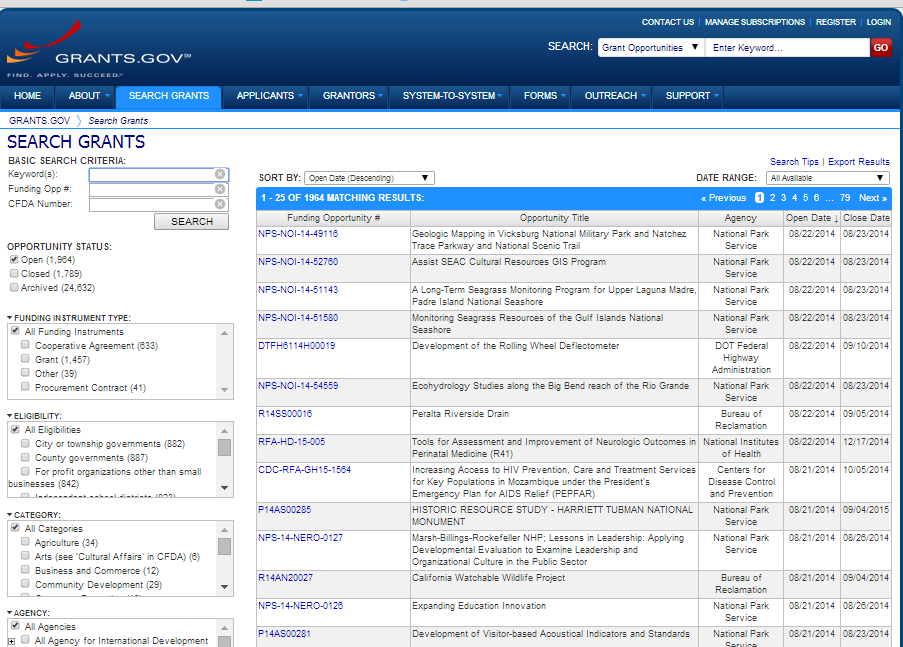Select the Search Grants tab

click(x=169, y=96)
